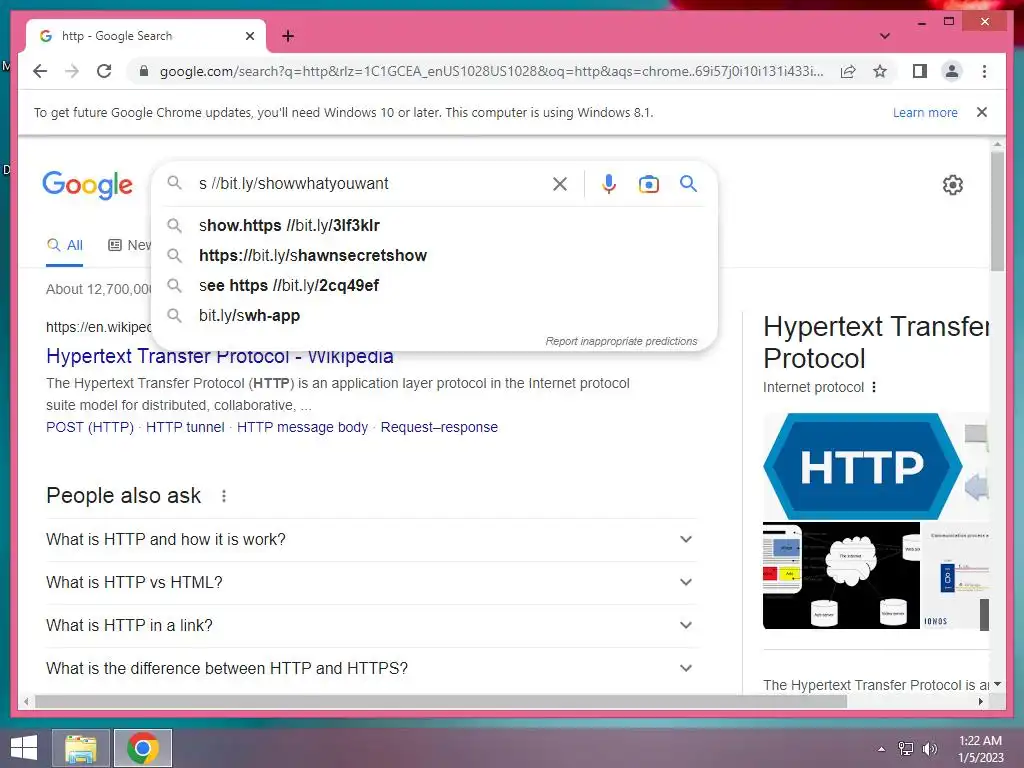The width and height of the screenshot is (1024, 768).
Task: Click 'Report inappropriate predictions'
Action: point(621,341)
